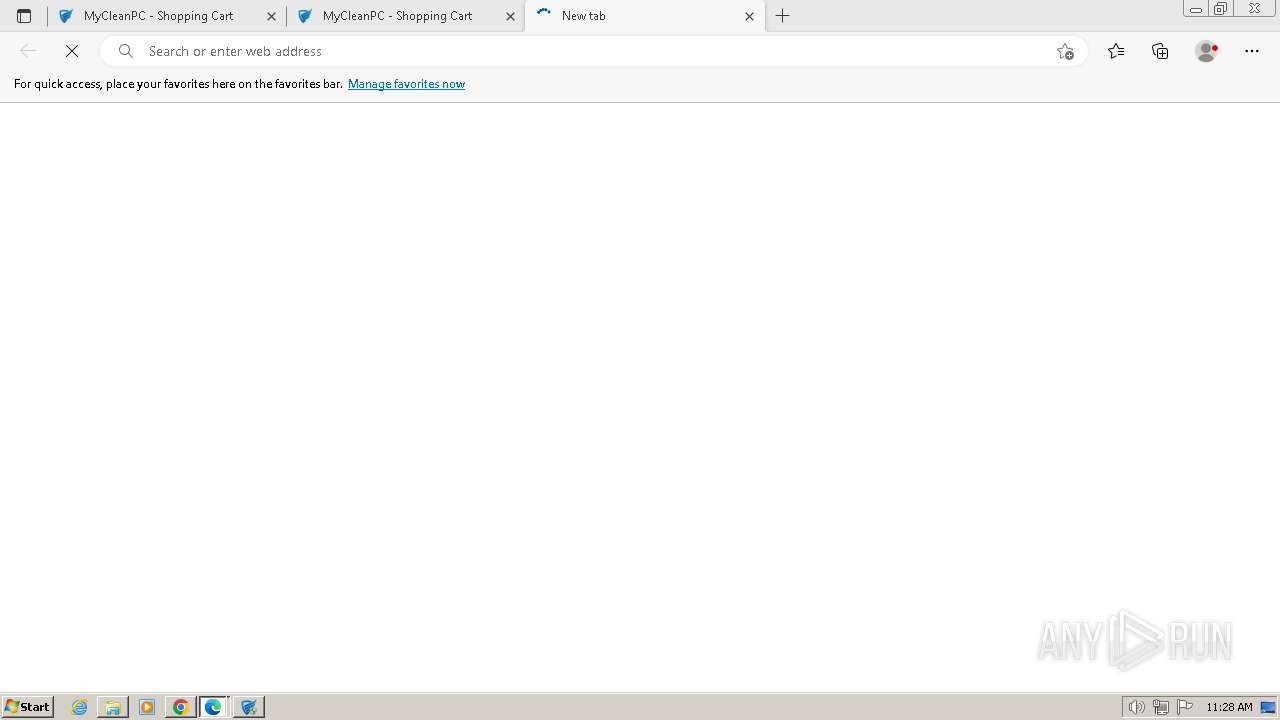Open MyCleanPC shield icon in taskbar

coord(248,707)
